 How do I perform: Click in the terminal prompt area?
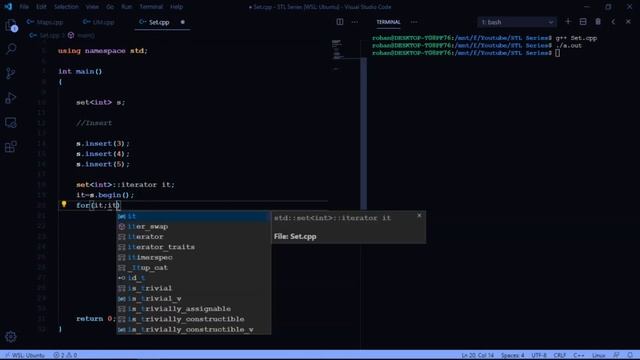coord(558,53)
